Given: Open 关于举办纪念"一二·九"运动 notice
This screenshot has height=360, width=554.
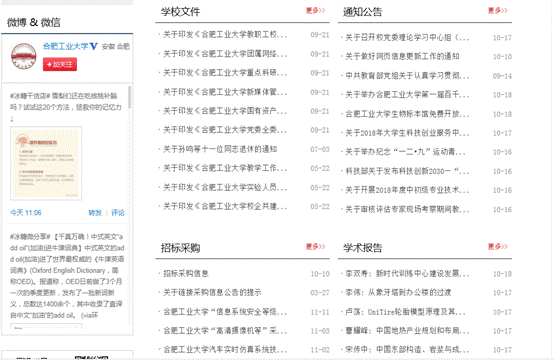Looking at the screenshot, I should coord(405,152).
